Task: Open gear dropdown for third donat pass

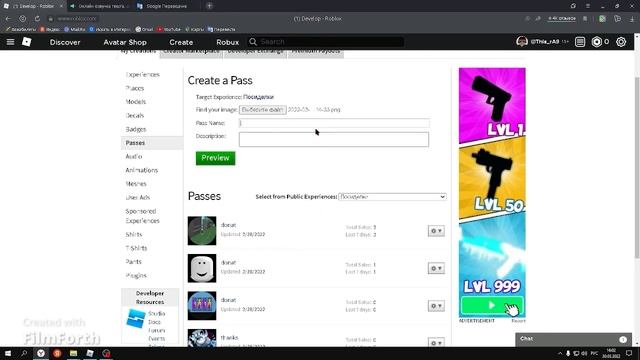Action: [x=436, y=306]
